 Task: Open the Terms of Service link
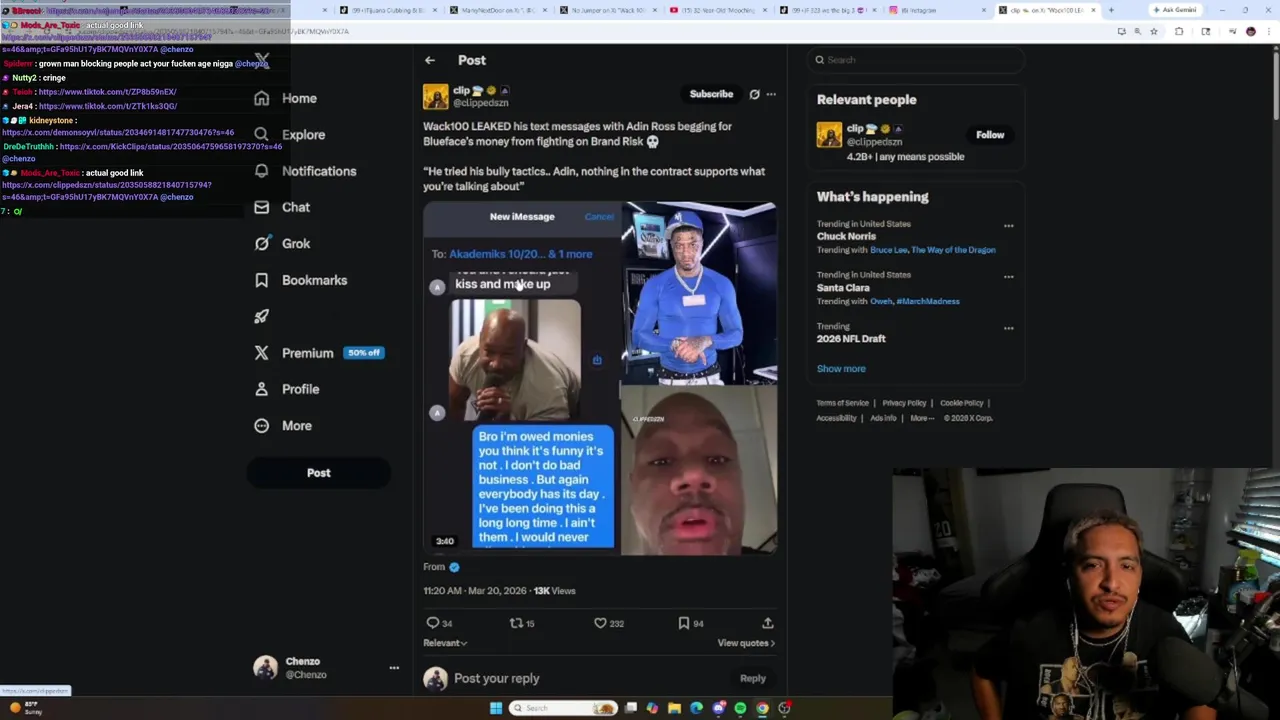843,403
